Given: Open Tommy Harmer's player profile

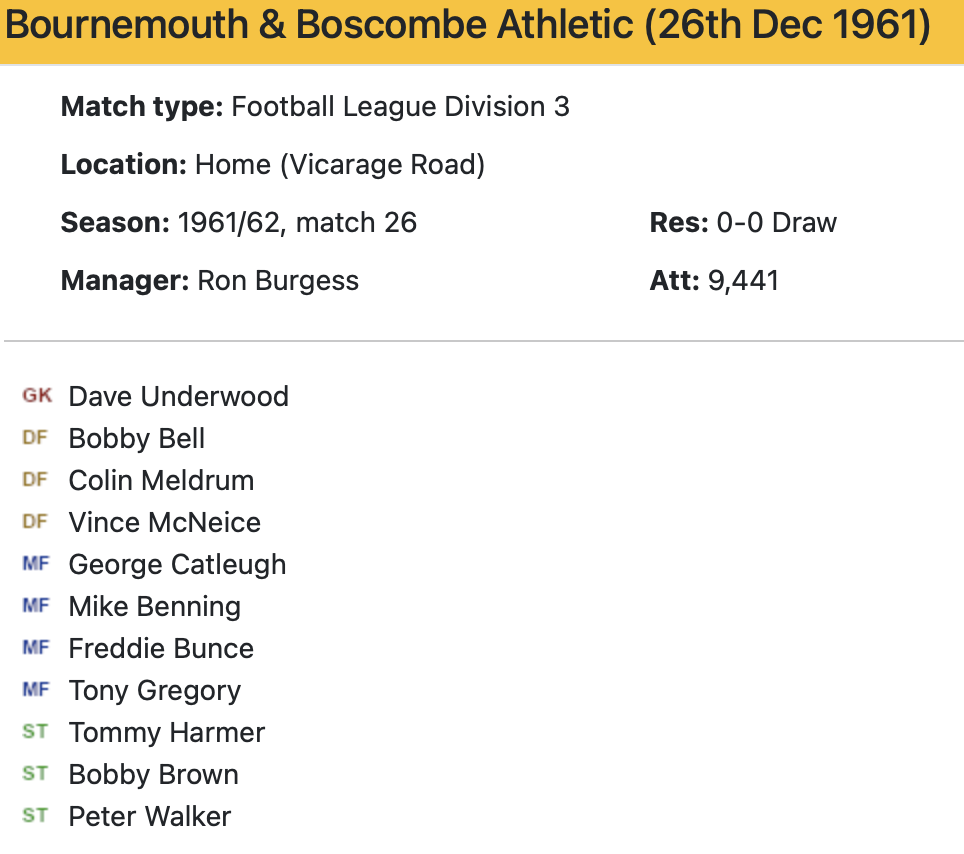Looking at the screenshot, I should (166, 732).
